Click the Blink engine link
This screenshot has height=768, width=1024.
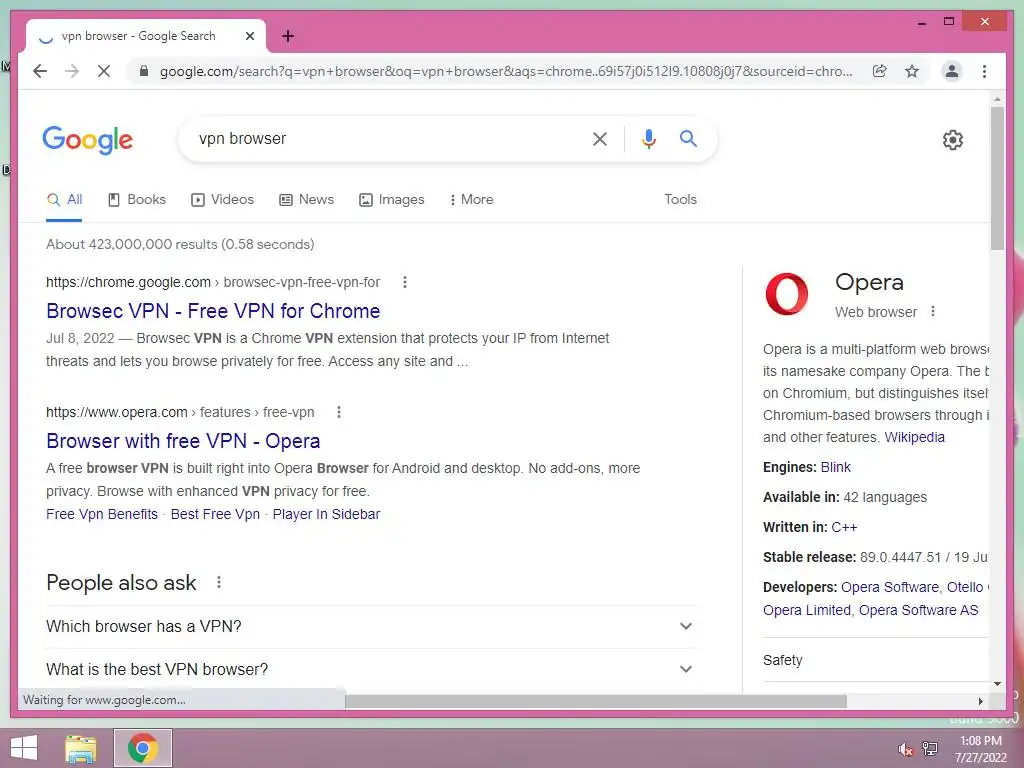(835, 467)
